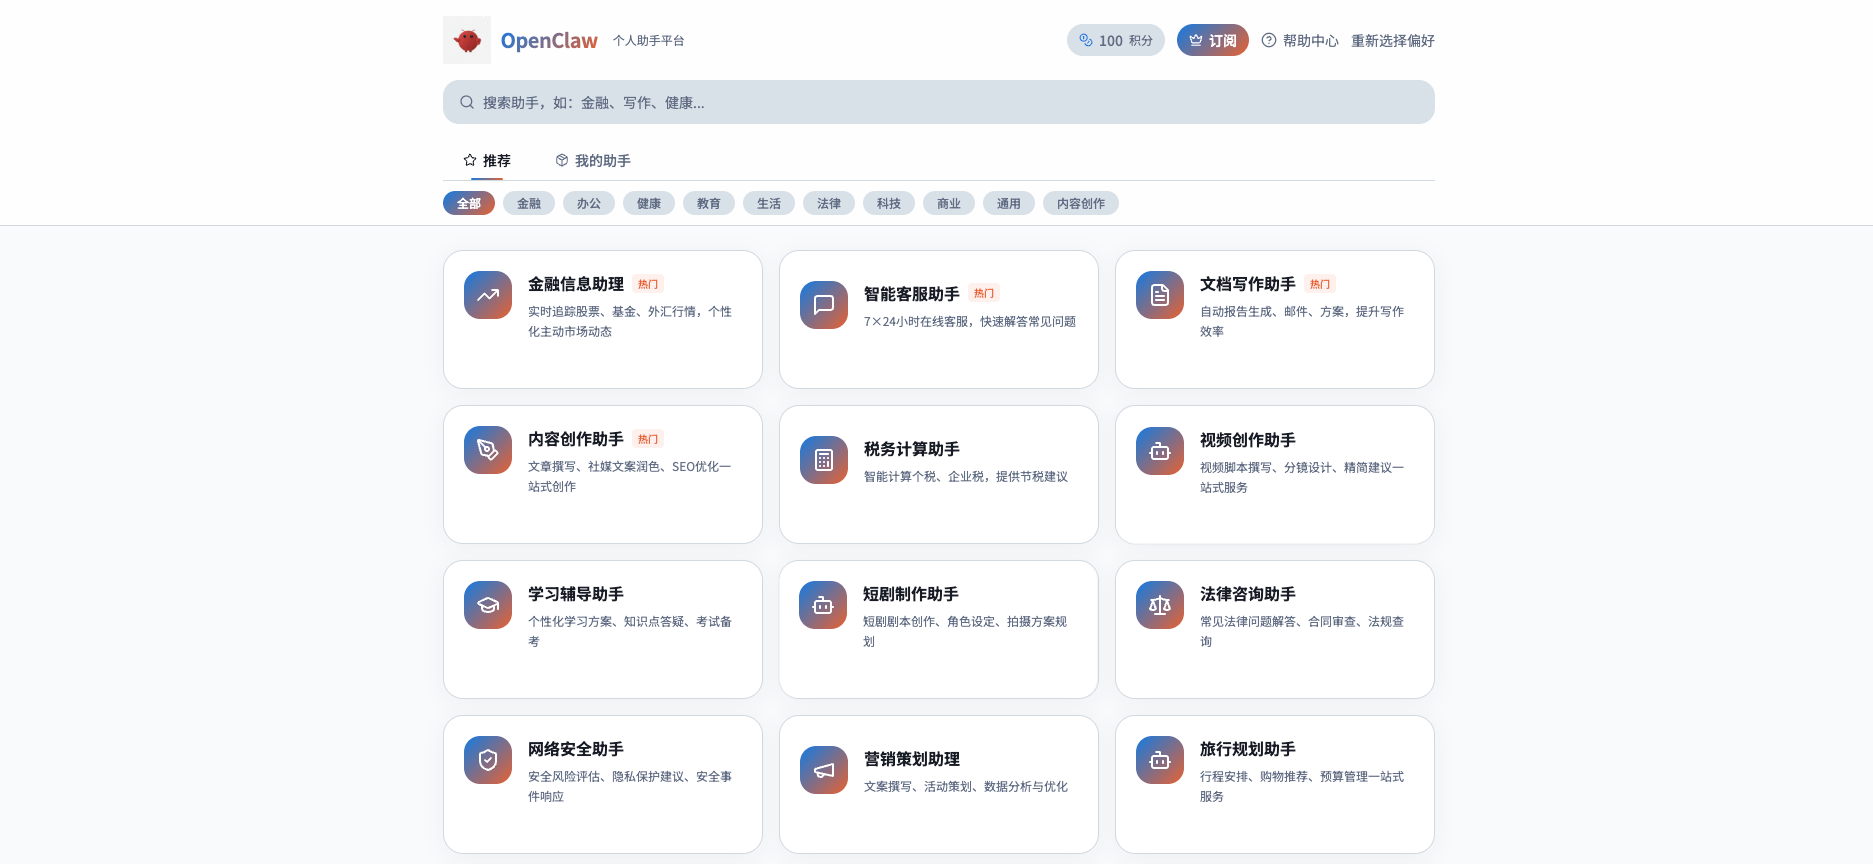Click the OpenClaw red crab logo
The image size is (1873, 864).
point(467,40)
